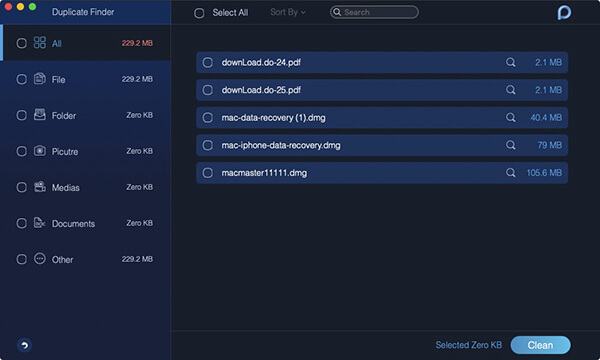
Task: Open the Sort By dropdown
Action: pyautogui.click(x=288, y=12)
